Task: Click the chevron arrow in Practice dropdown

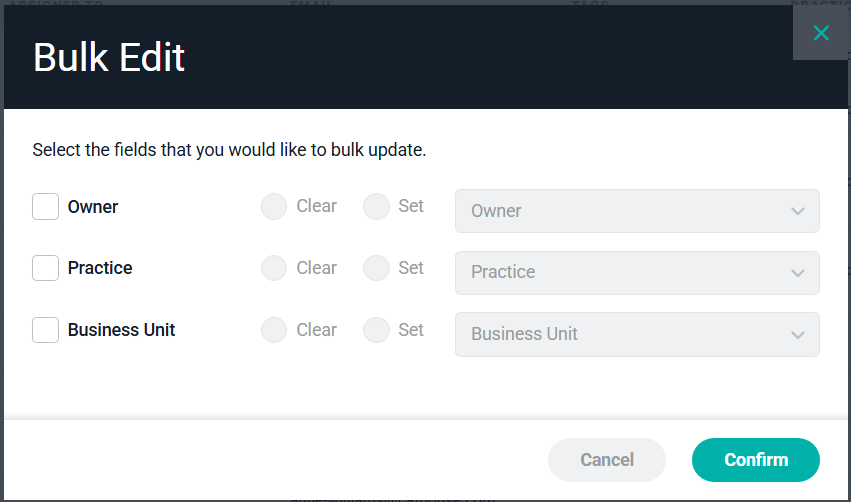Action: click(x=798, y=273)
